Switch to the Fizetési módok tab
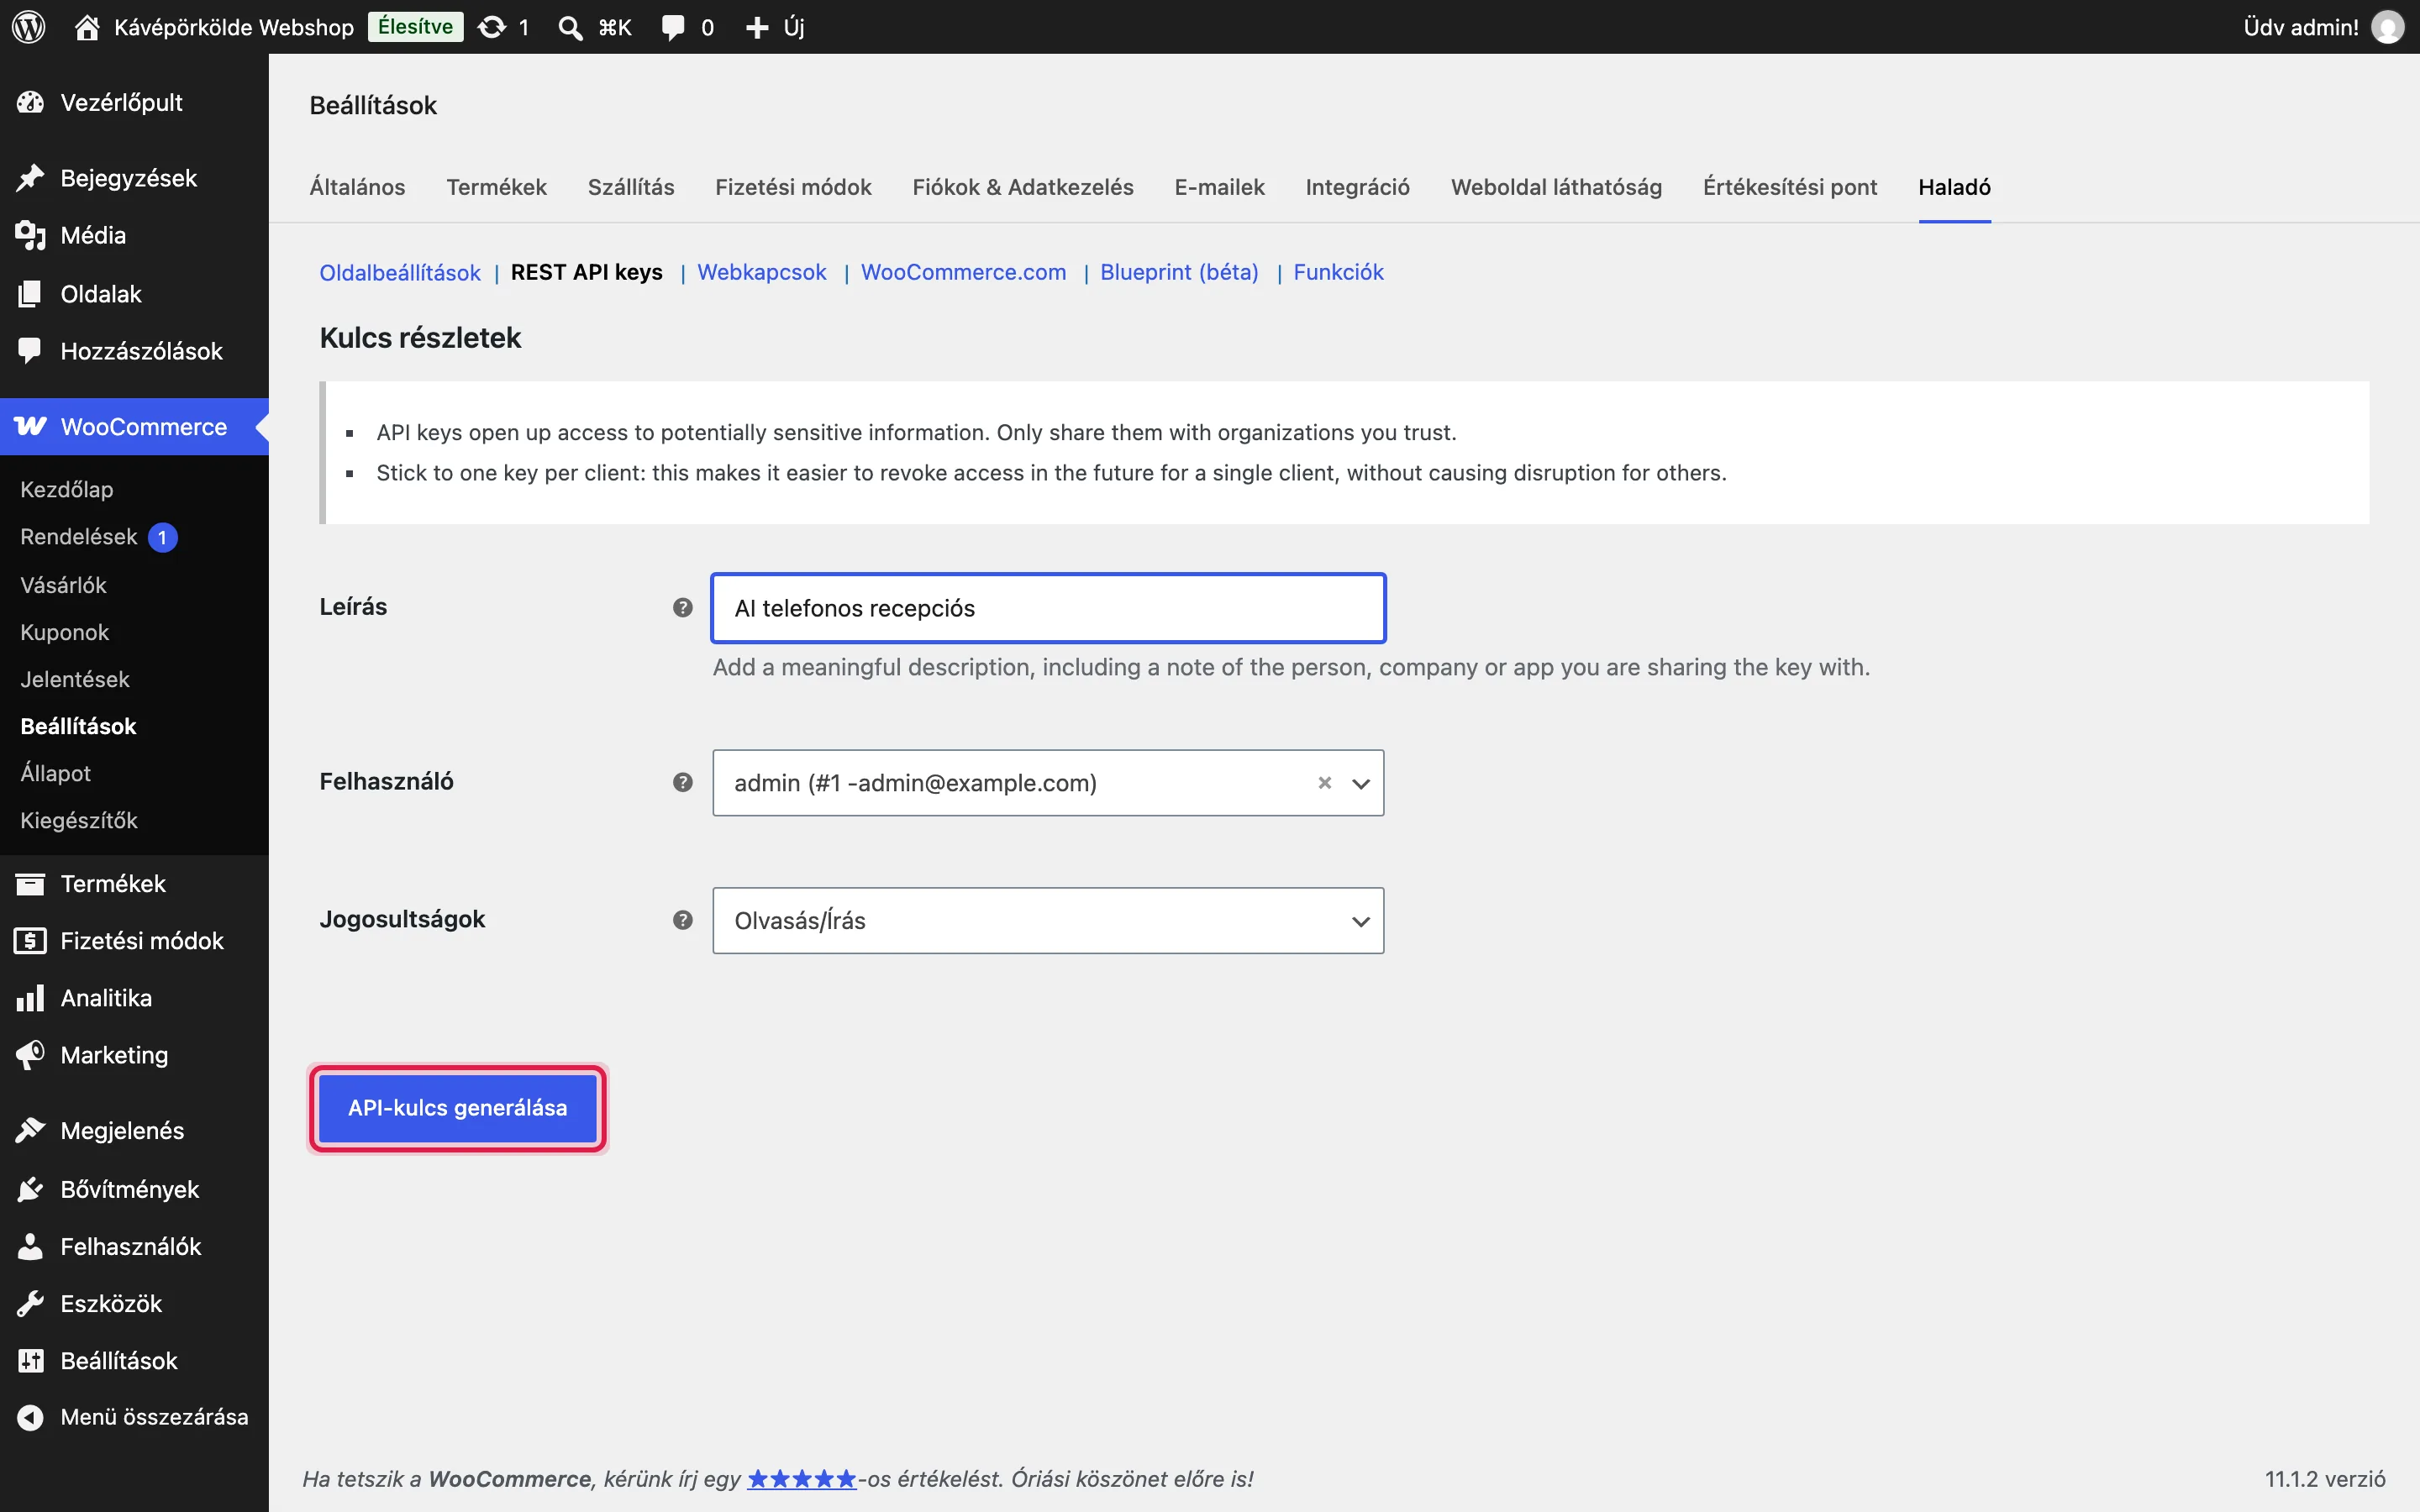 pos(793,187)
